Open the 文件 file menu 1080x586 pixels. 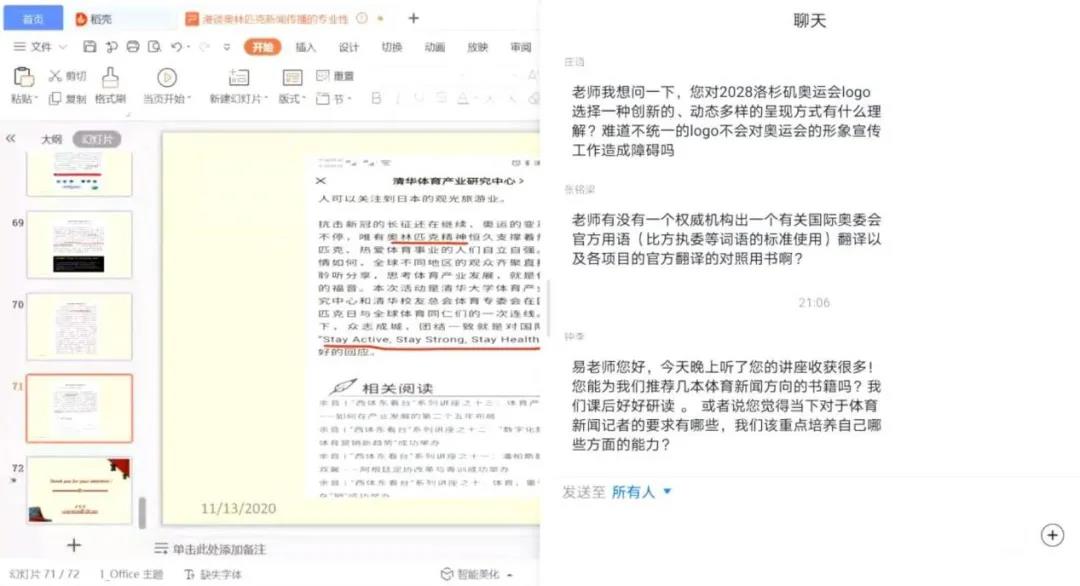point(40,46)
